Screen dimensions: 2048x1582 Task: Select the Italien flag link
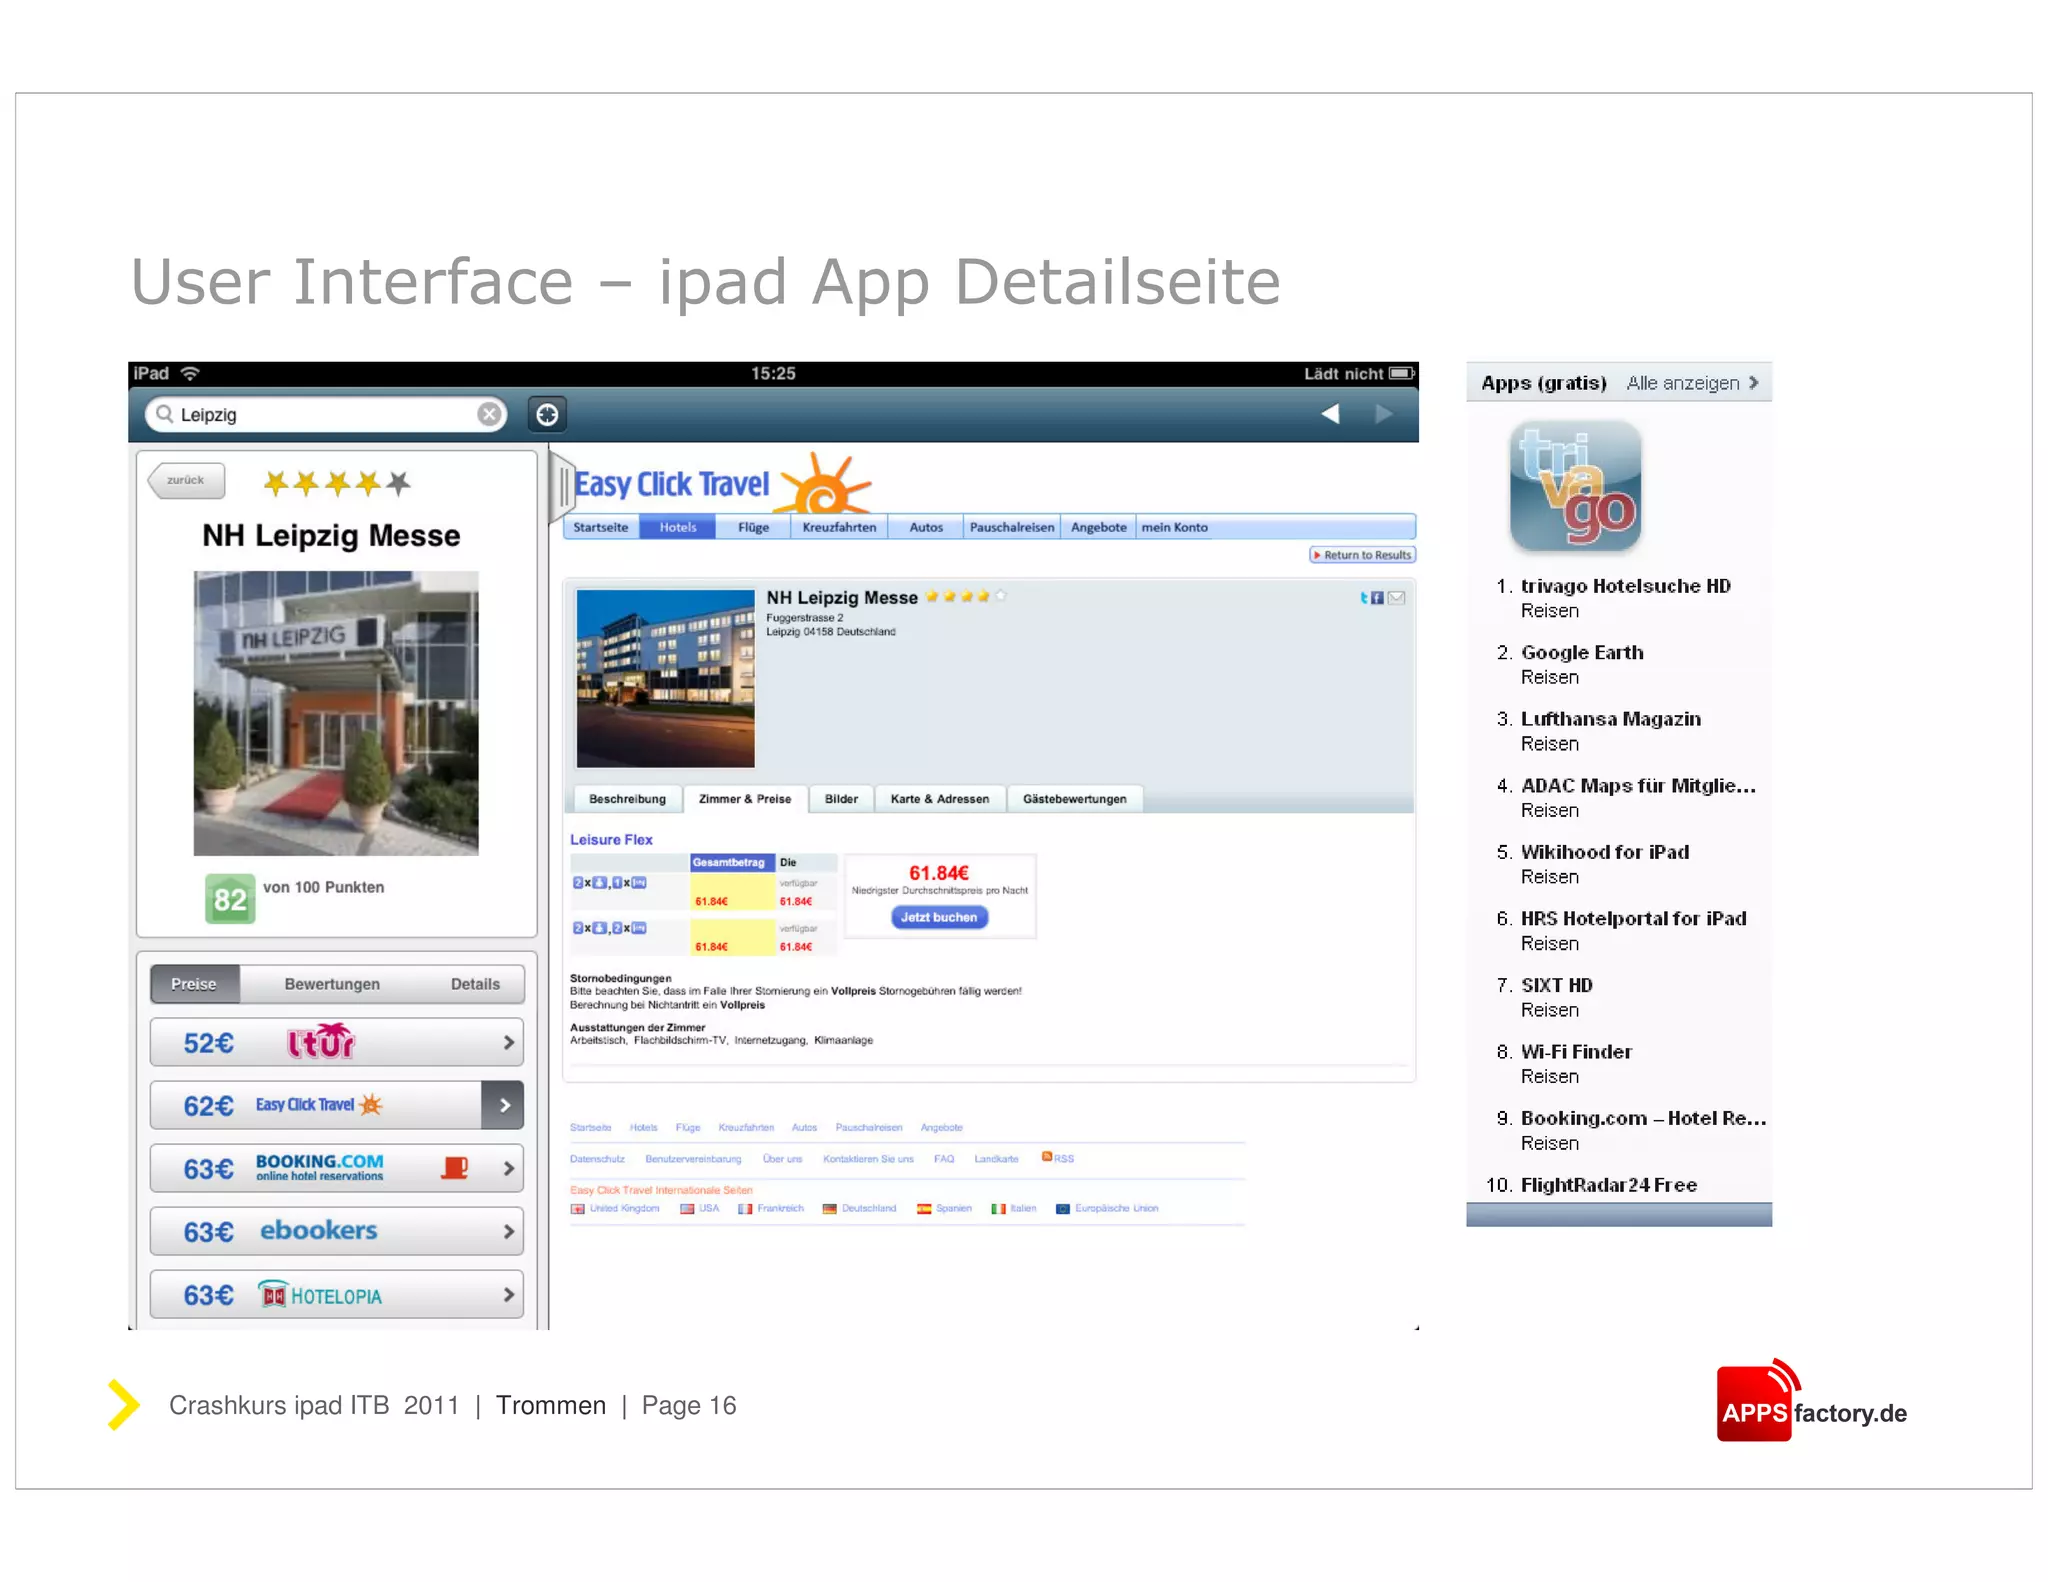pos(1014,1209)
